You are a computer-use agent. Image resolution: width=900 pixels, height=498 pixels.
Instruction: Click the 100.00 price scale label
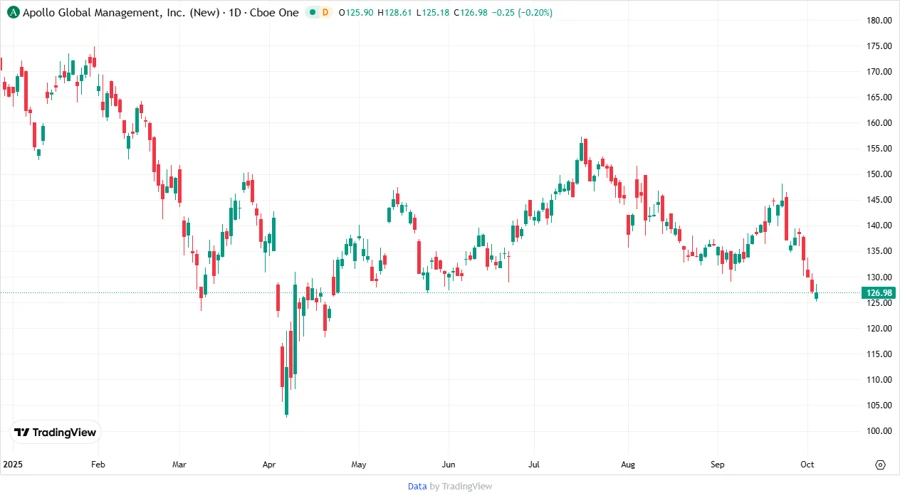879,431
